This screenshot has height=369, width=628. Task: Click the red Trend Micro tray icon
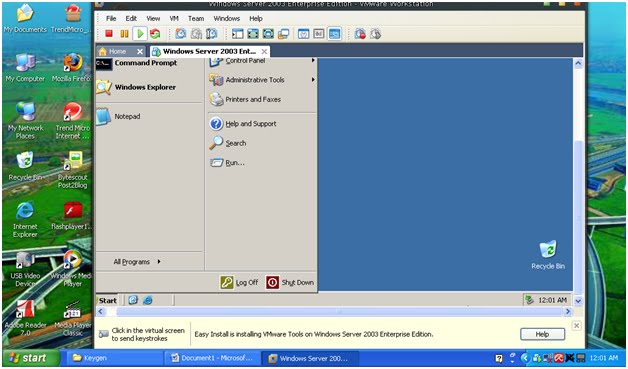point(559,358)
